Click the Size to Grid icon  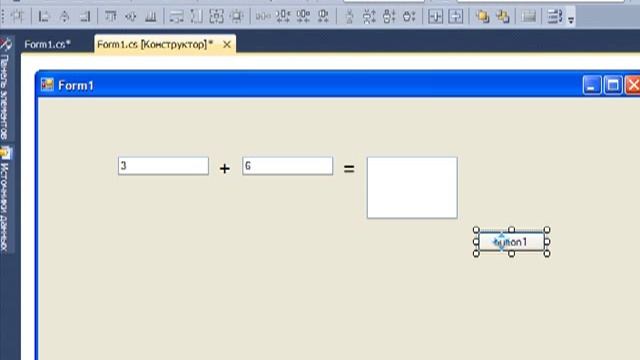237,16
